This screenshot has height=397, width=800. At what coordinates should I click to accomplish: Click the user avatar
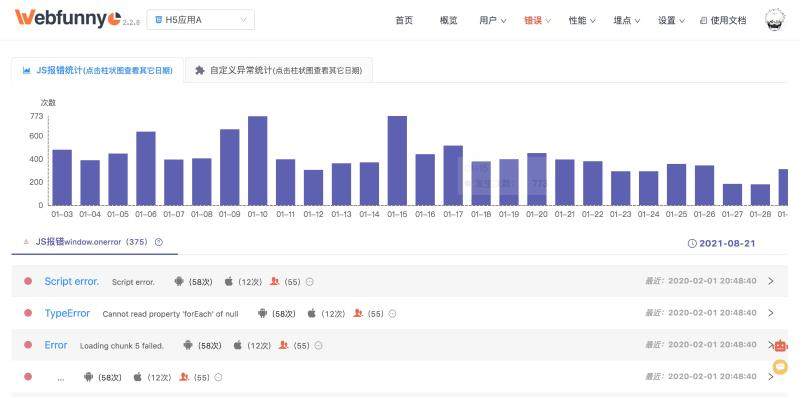click(x=774, y=19)
